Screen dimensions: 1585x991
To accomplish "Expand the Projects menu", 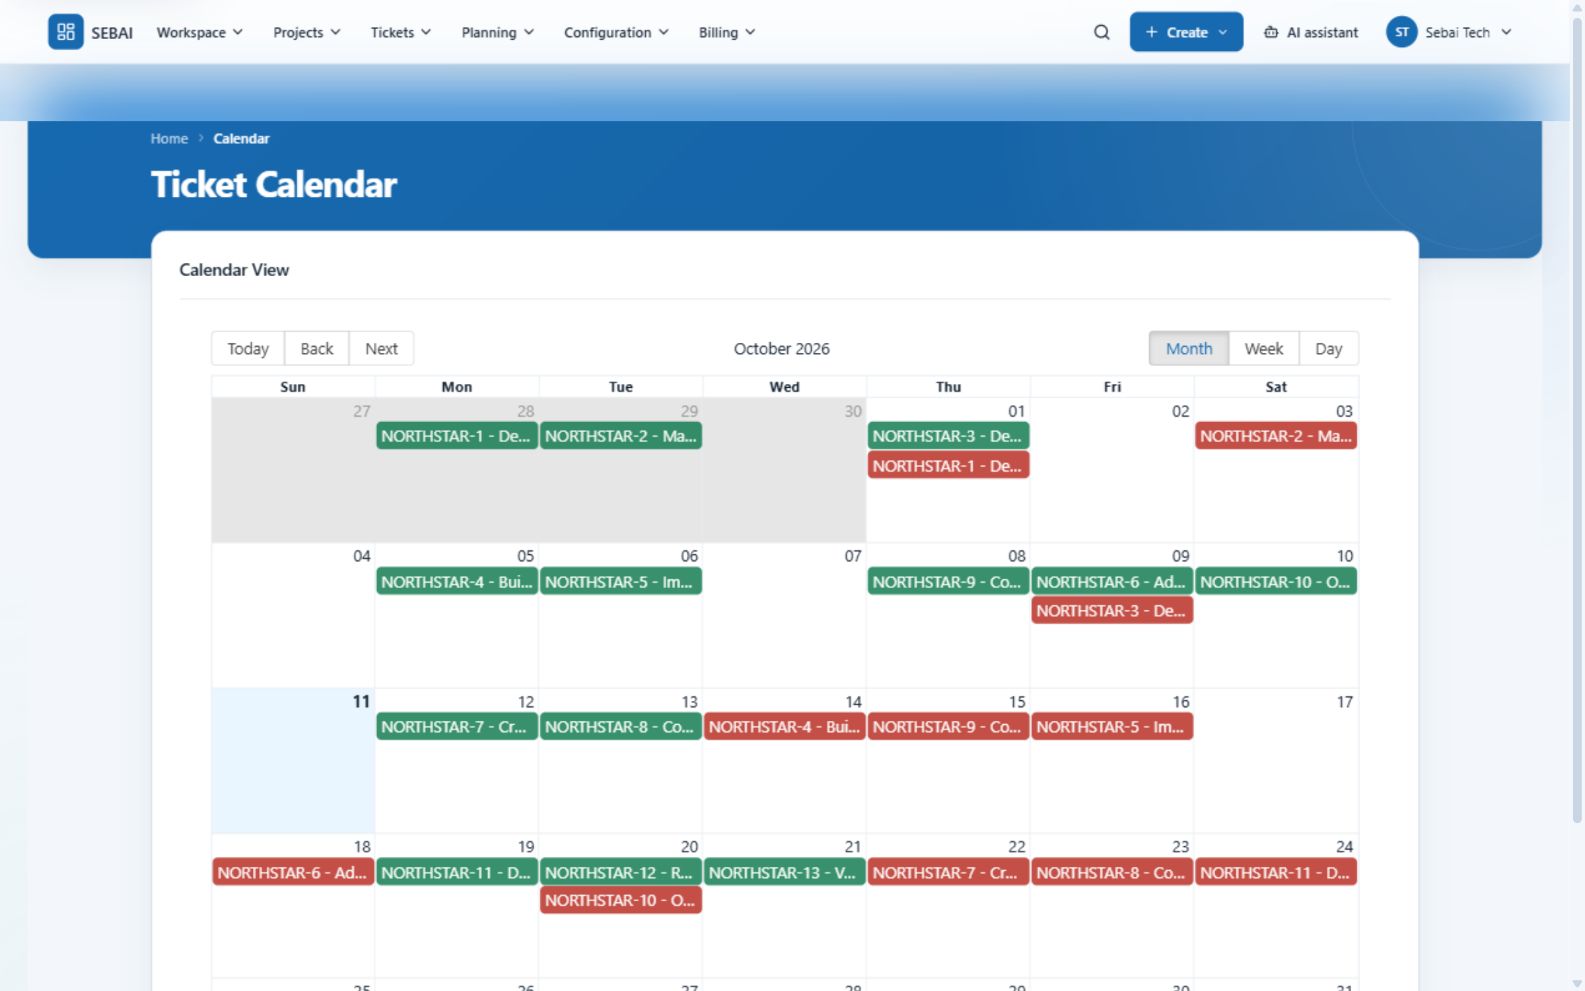I will [x=307, y=32].
